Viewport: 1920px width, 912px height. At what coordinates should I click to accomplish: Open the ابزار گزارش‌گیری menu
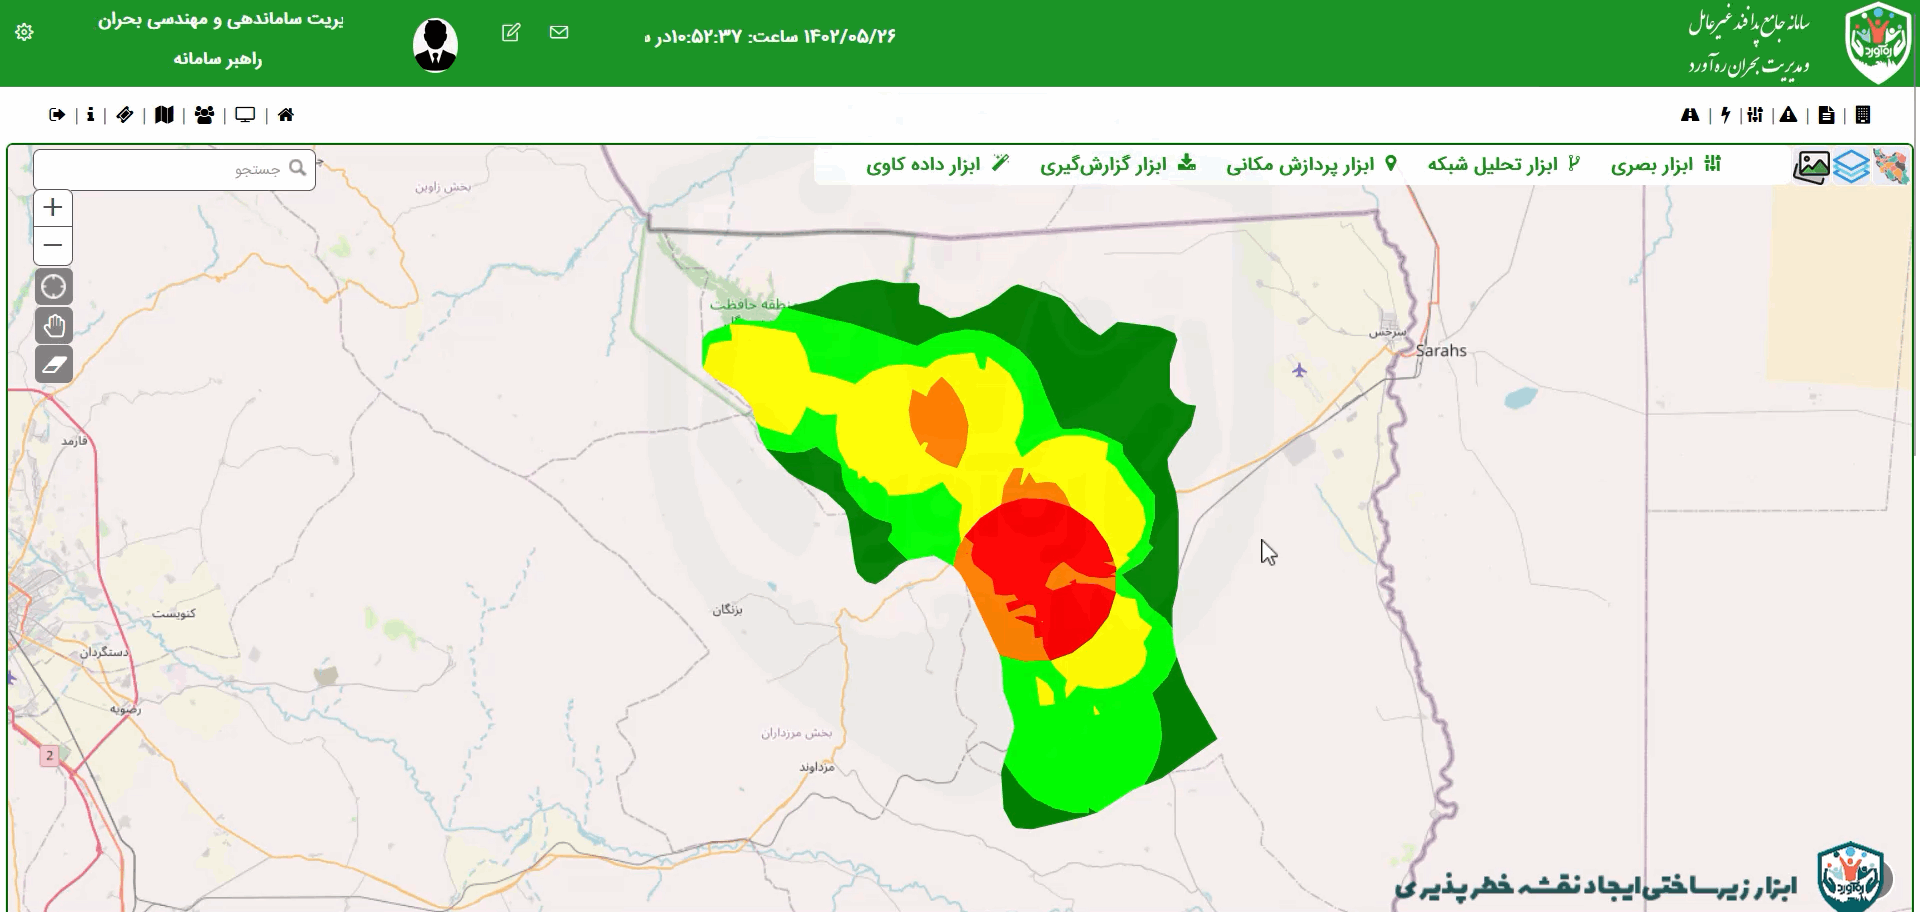(1117, 165)
